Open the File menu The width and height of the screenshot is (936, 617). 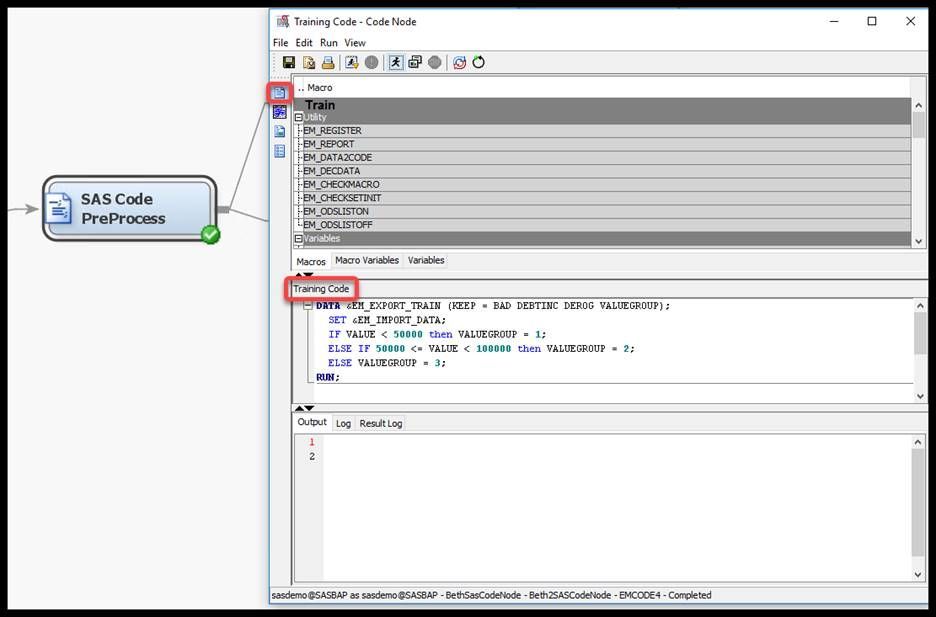click(x=281, y=43)
